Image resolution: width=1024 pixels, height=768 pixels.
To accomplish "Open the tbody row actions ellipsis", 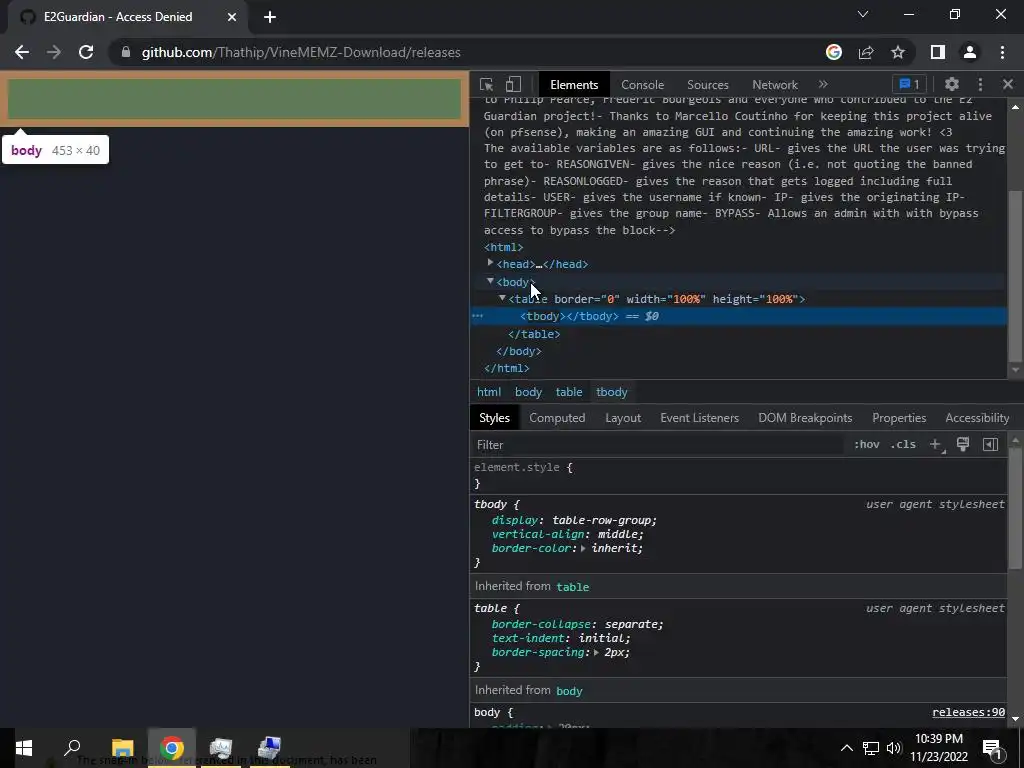I will [477, 316].
